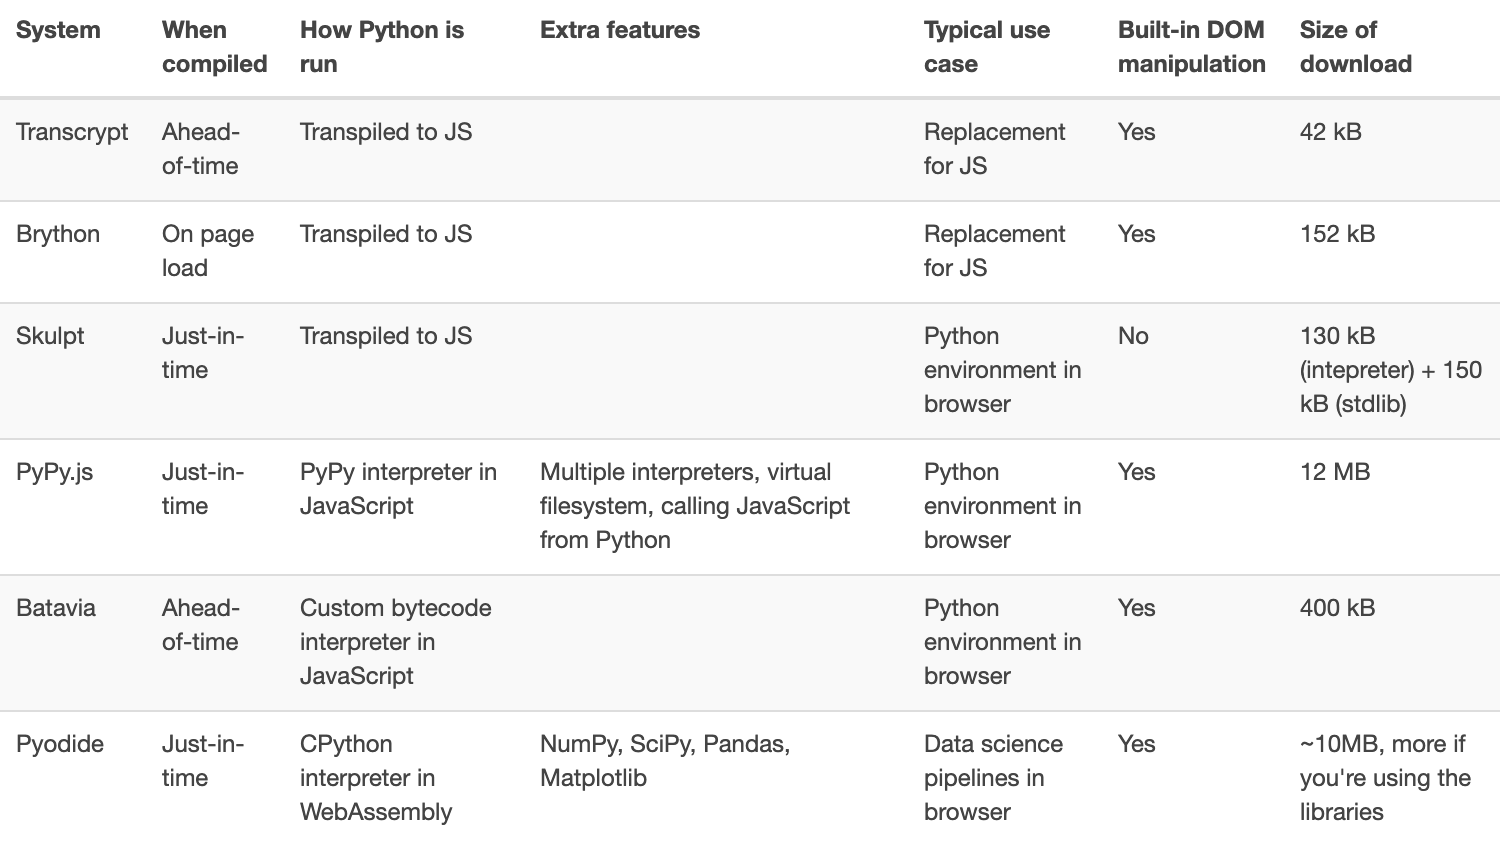Select the Skulpt system name cell

coord(50,336)
